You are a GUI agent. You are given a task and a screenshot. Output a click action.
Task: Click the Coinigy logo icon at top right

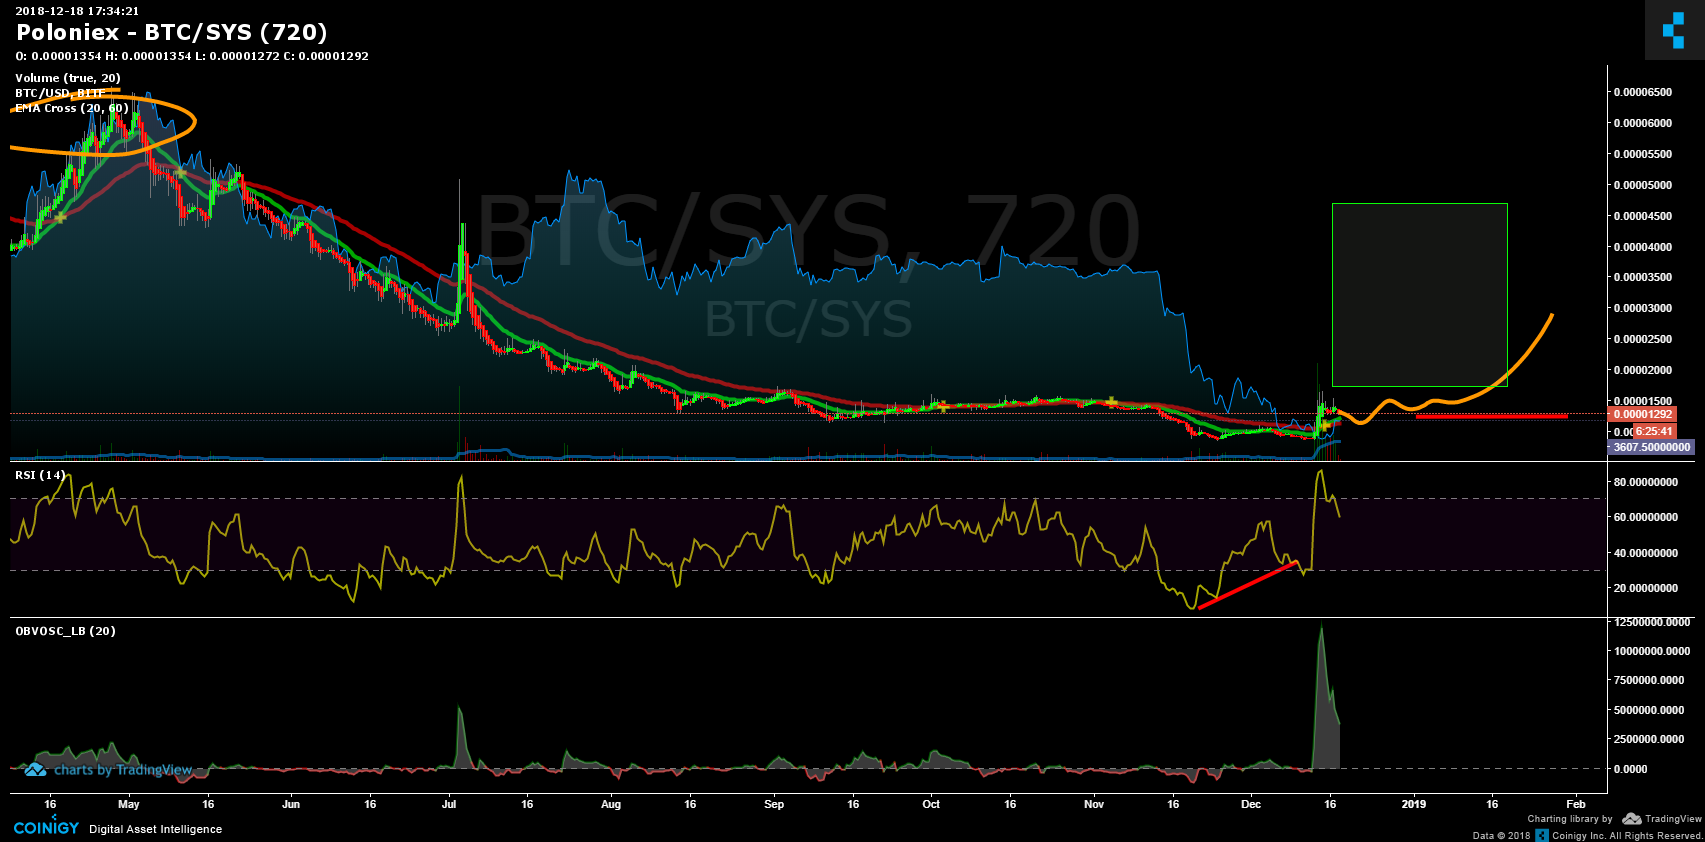click(1674, 30)
